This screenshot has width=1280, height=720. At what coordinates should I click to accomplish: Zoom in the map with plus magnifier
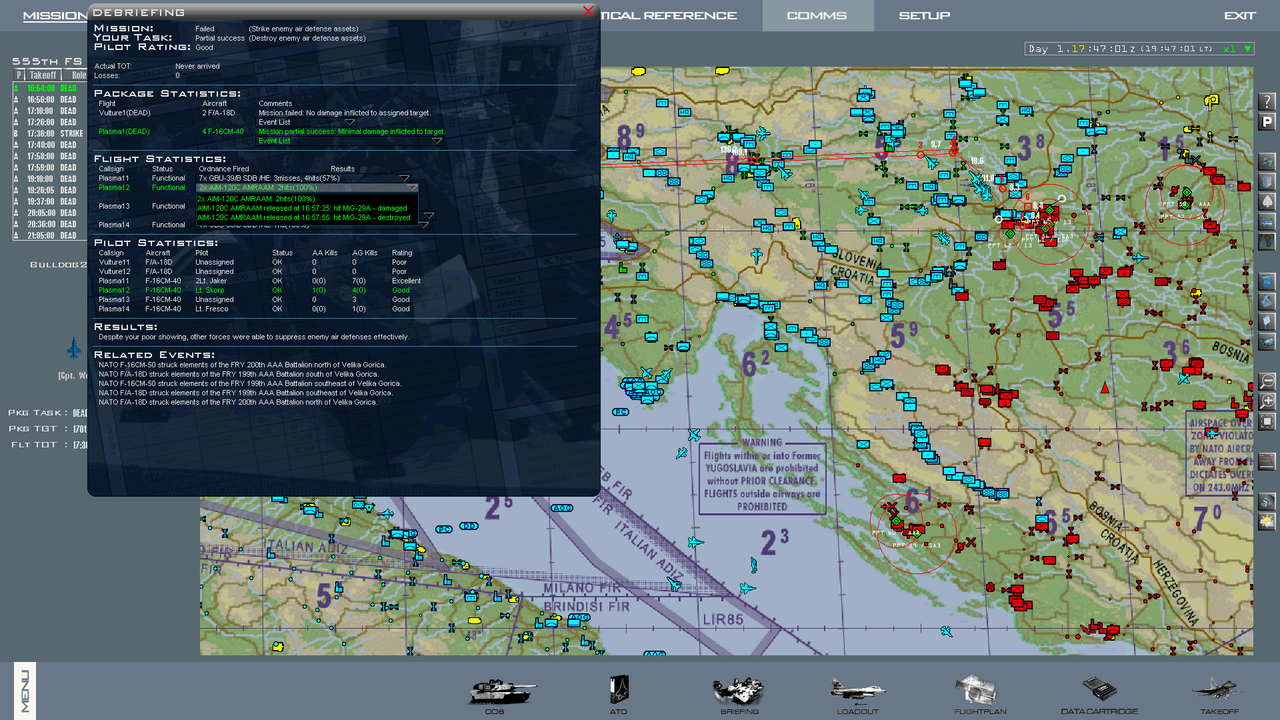click(1267, 402)
